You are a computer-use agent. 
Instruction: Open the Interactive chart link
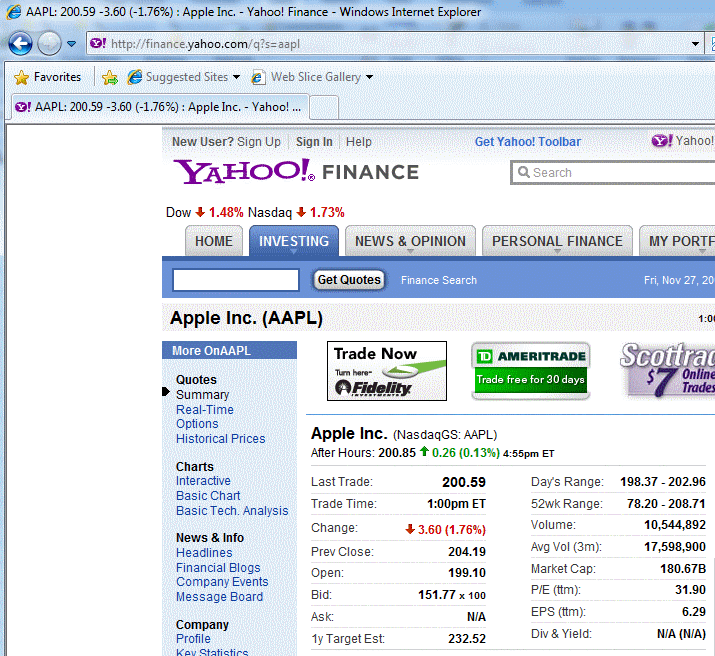pos(203,480)
